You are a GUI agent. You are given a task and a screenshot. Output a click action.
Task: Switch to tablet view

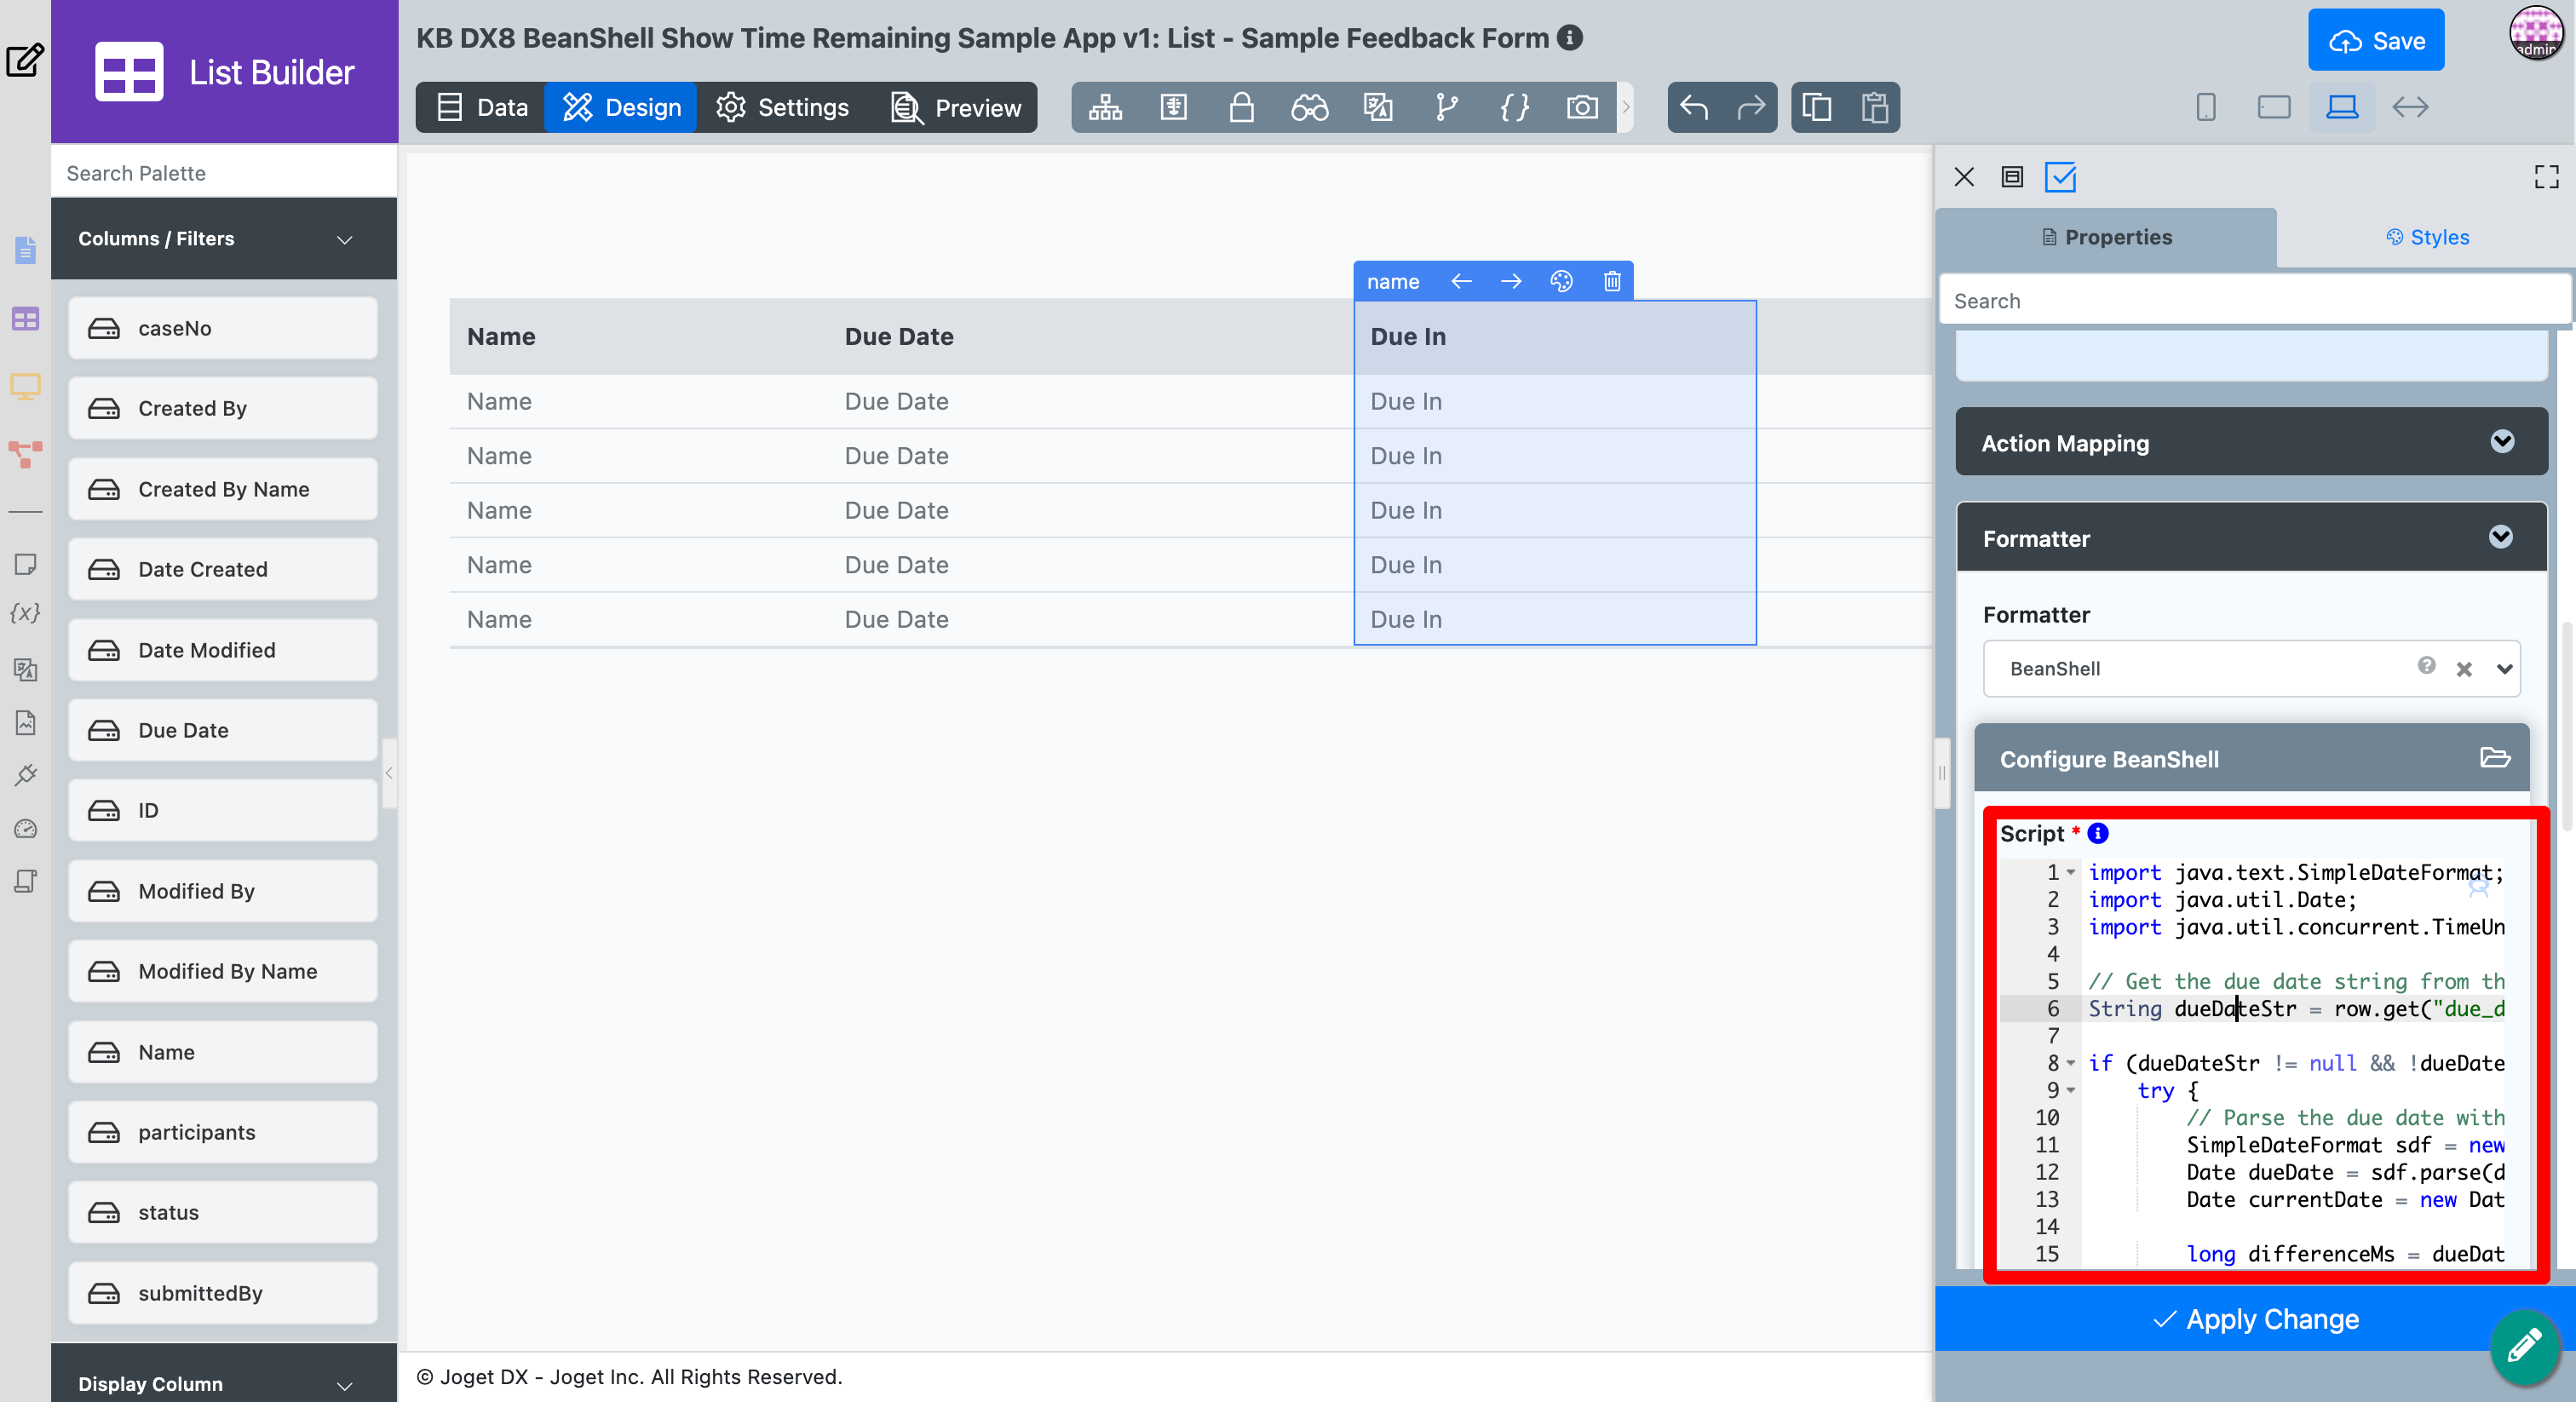2273,107
